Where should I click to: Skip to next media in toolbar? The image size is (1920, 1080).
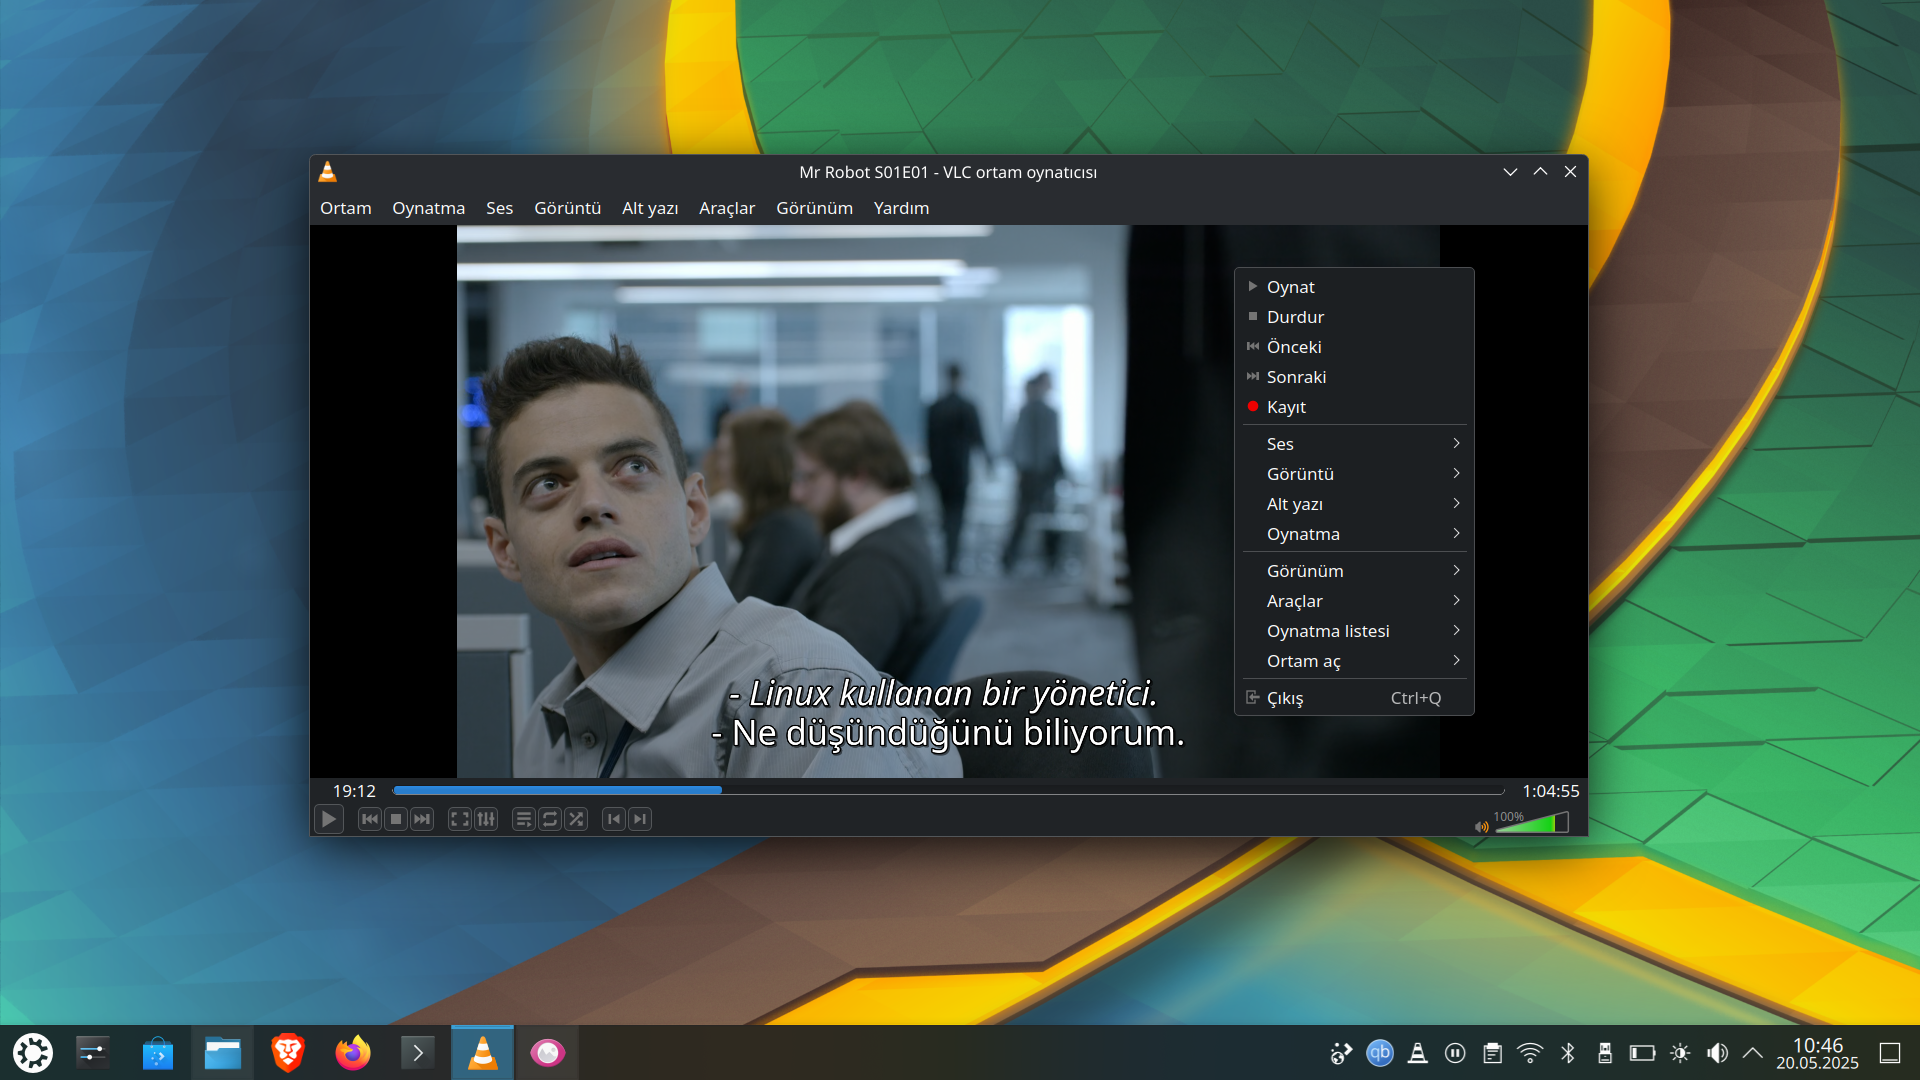422,819
